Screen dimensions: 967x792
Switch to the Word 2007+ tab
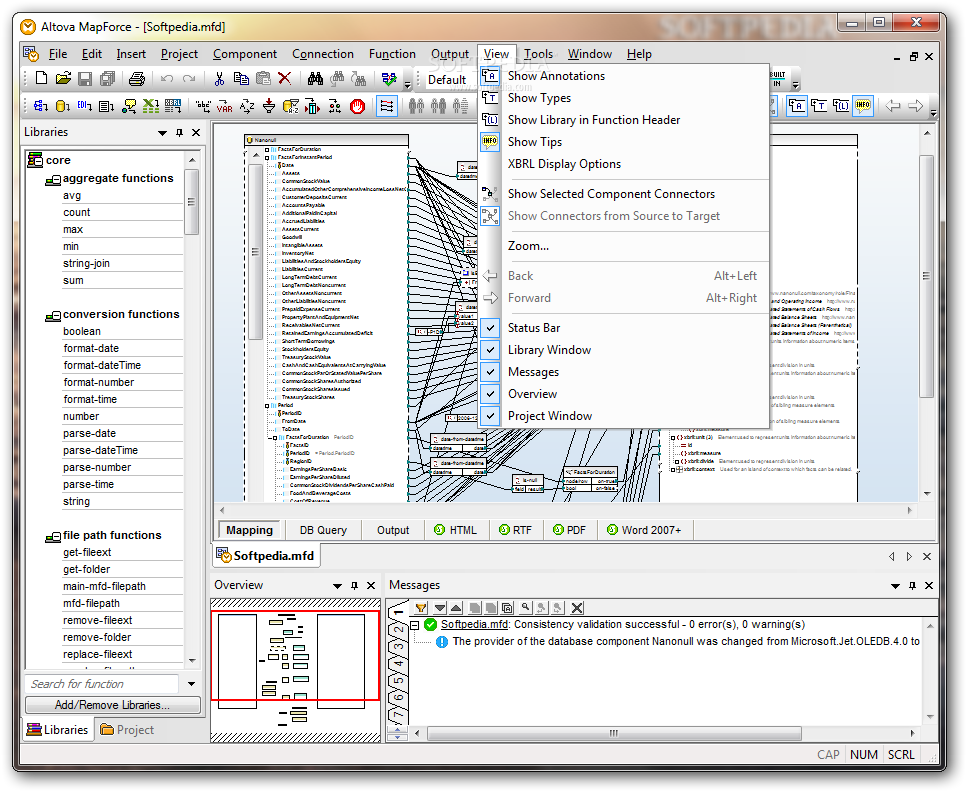coord(644,530)
